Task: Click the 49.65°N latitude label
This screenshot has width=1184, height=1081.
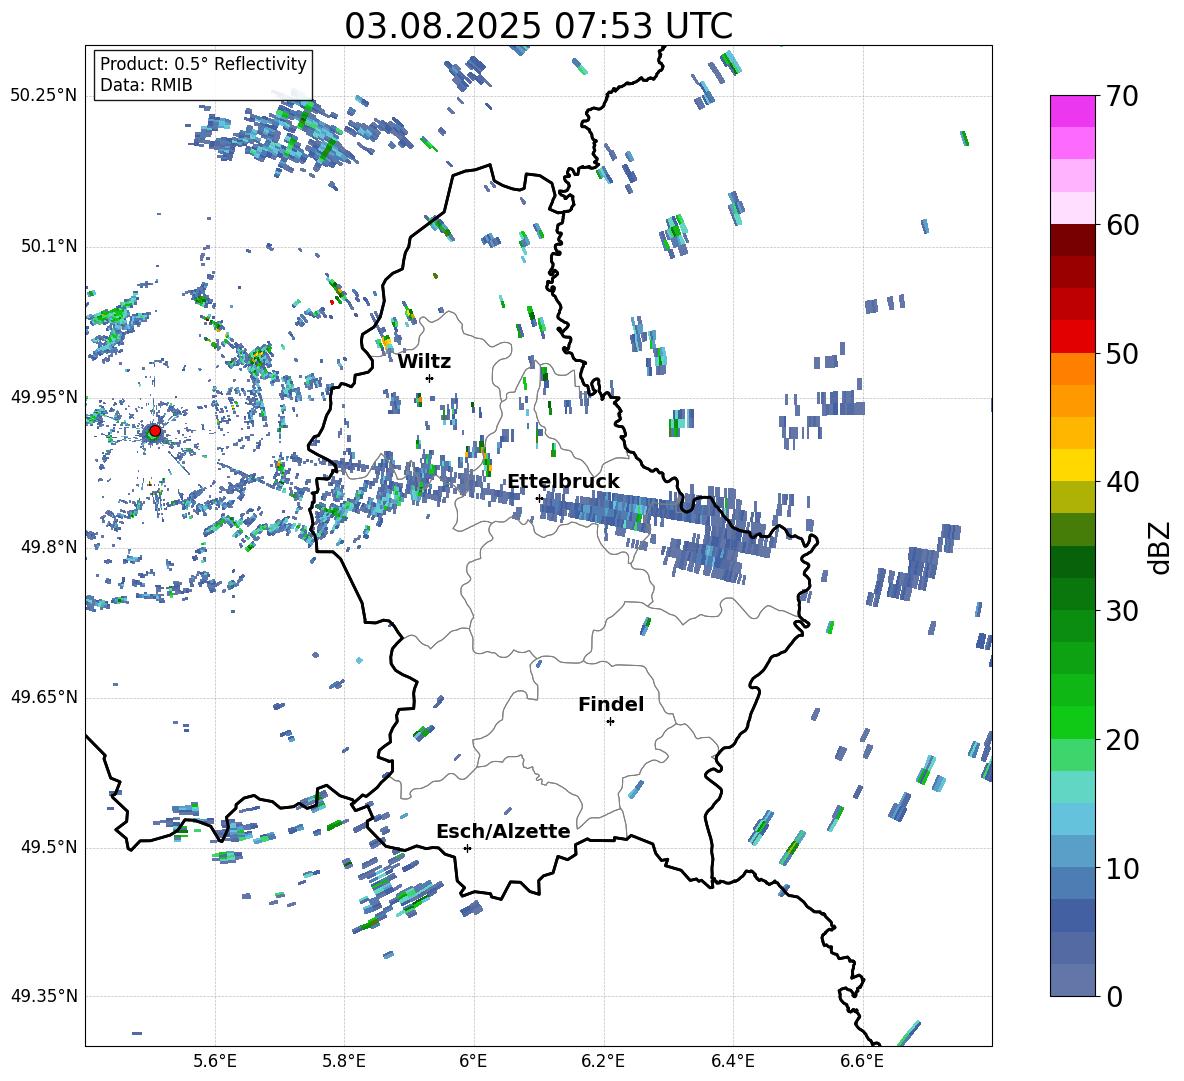Action: tap(44, 697)
